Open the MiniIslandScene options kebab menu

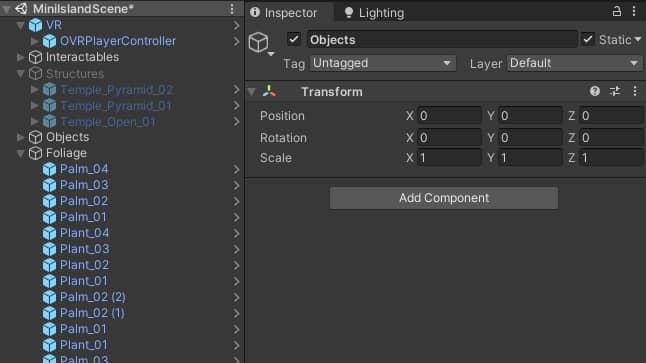click(x=232, y=9)
